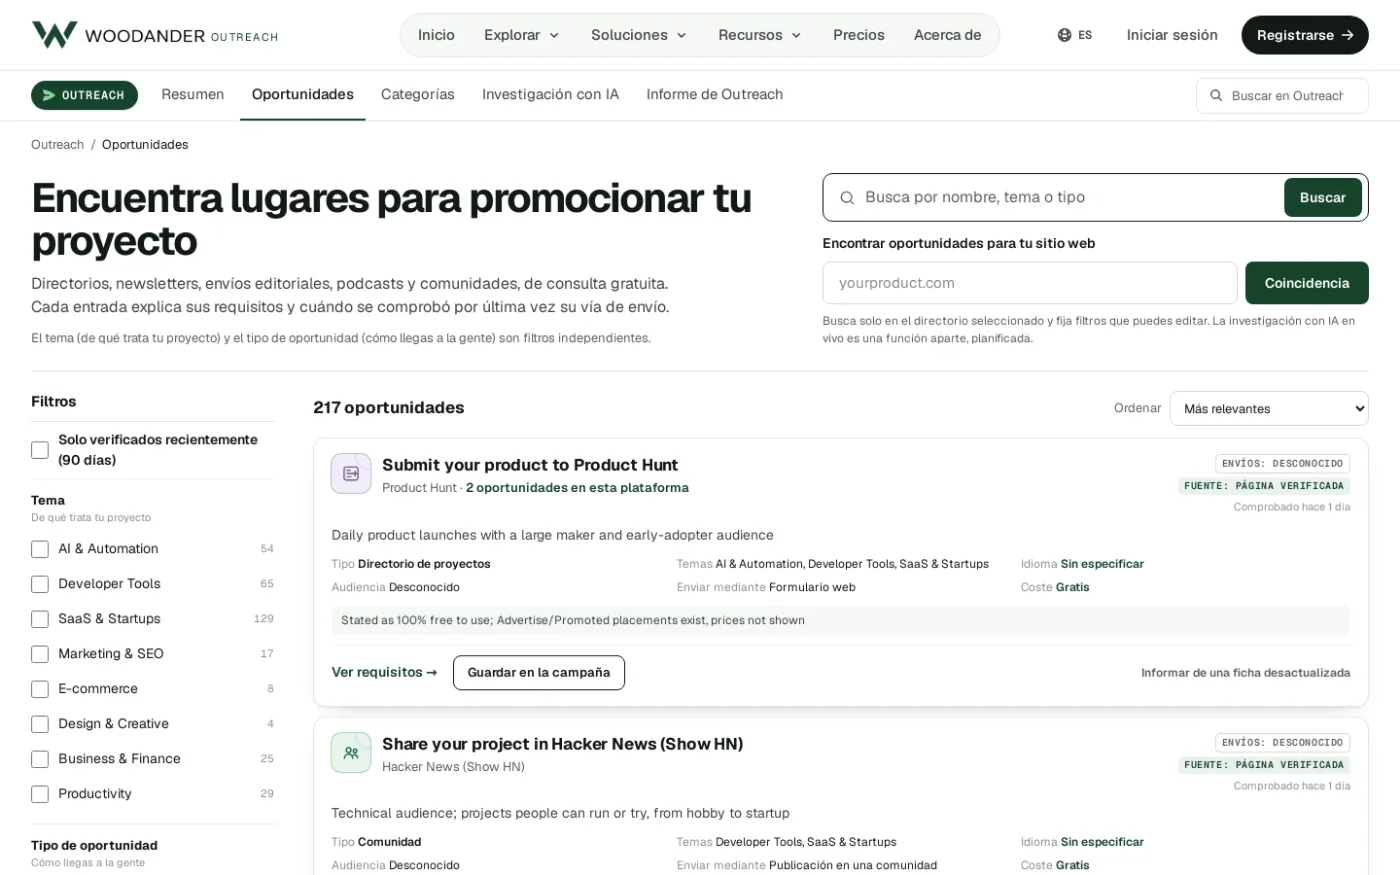
Task: Click the Hacker News community icon
Action: [x=351, y=753]
